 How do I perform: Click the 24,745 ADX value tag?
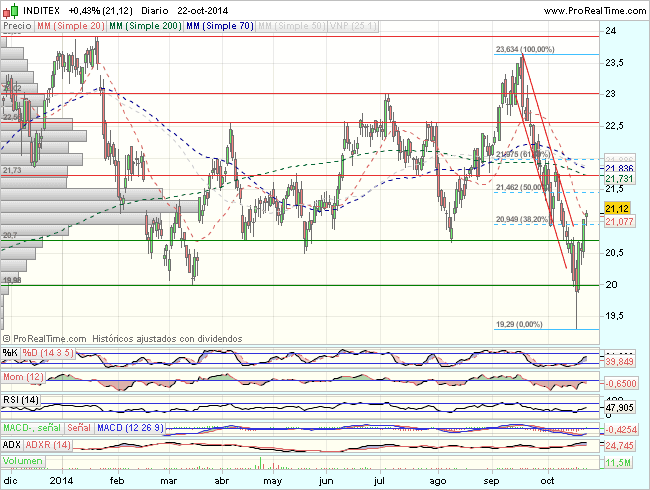[619, 446]
